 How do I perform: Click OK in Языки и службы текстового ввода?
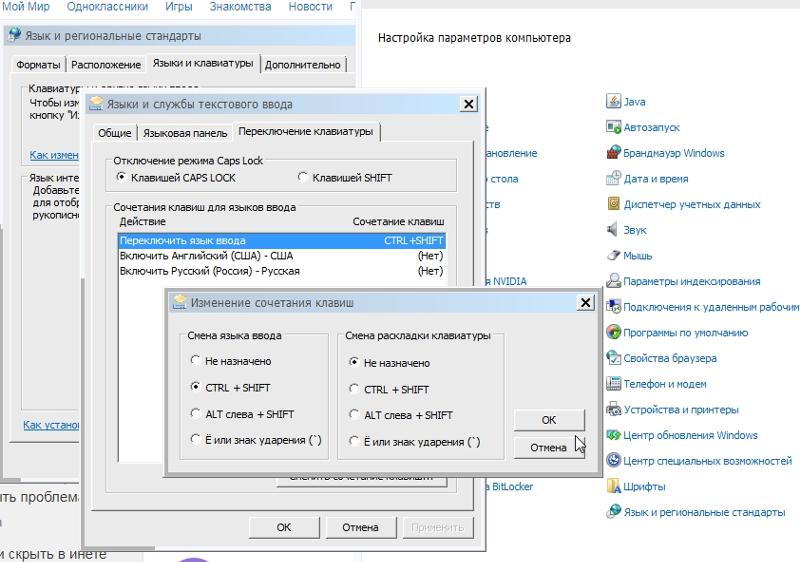[284, 527]
